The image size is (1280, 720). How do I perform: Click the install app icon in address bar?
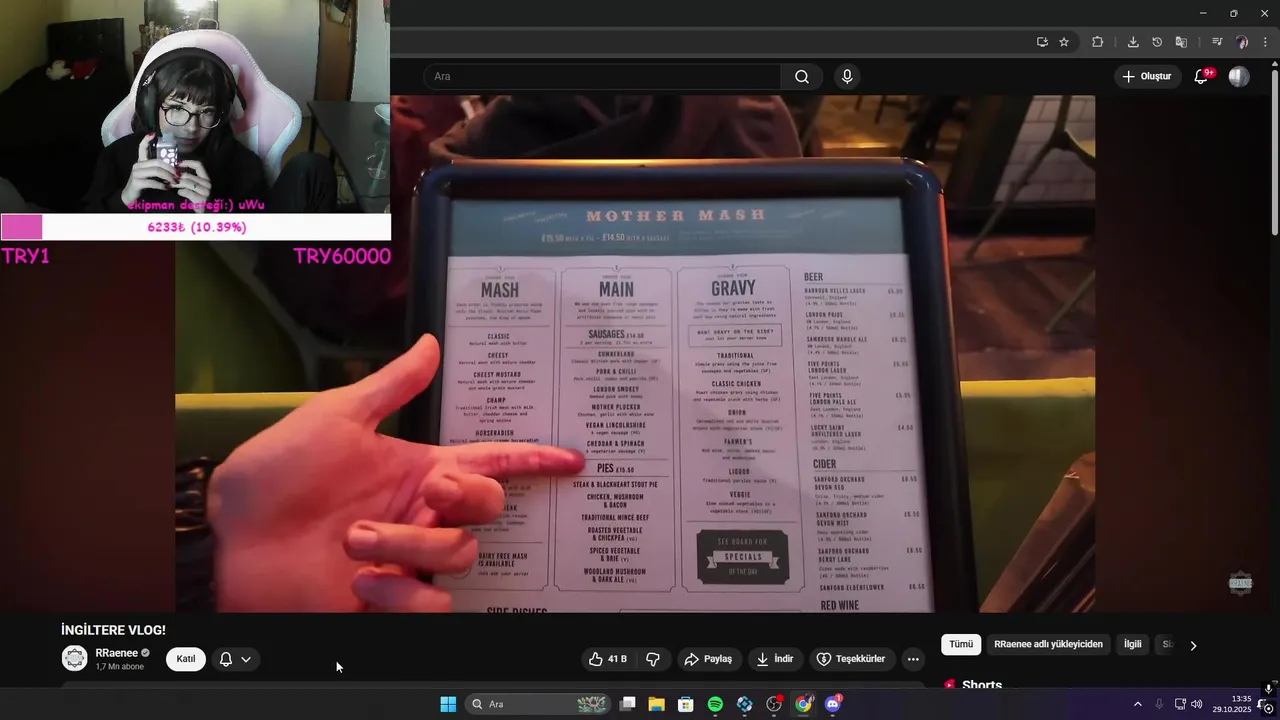1042,42
